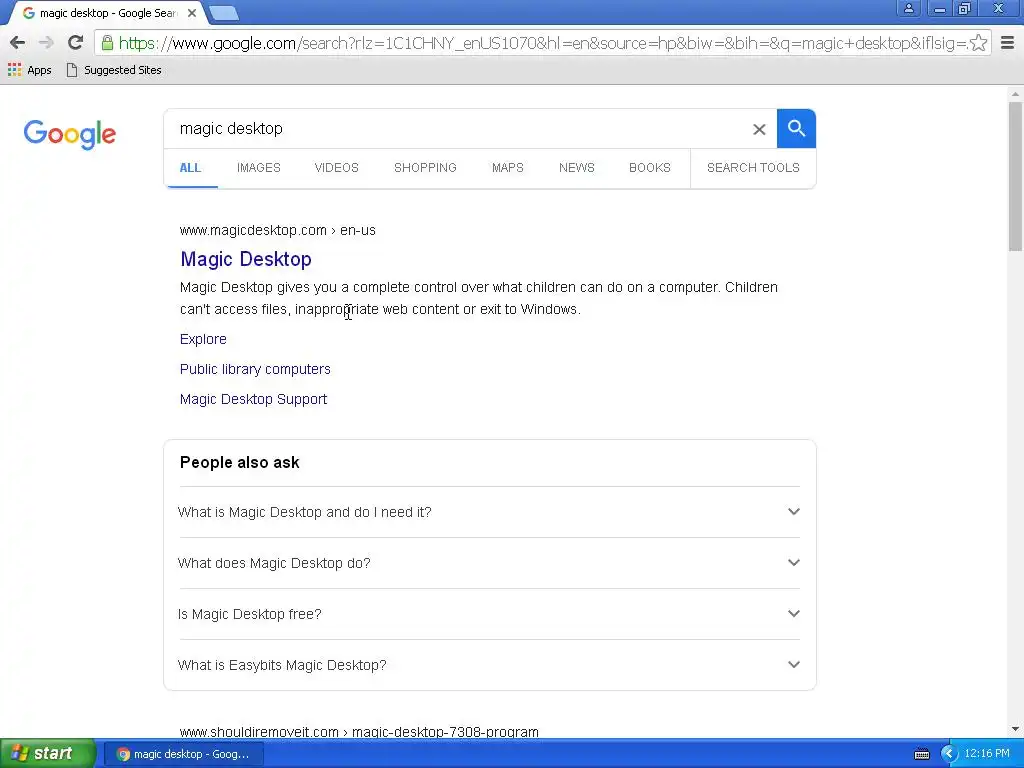Click the magic desktop tab title

pyautogui.click(x=108, y=13)
